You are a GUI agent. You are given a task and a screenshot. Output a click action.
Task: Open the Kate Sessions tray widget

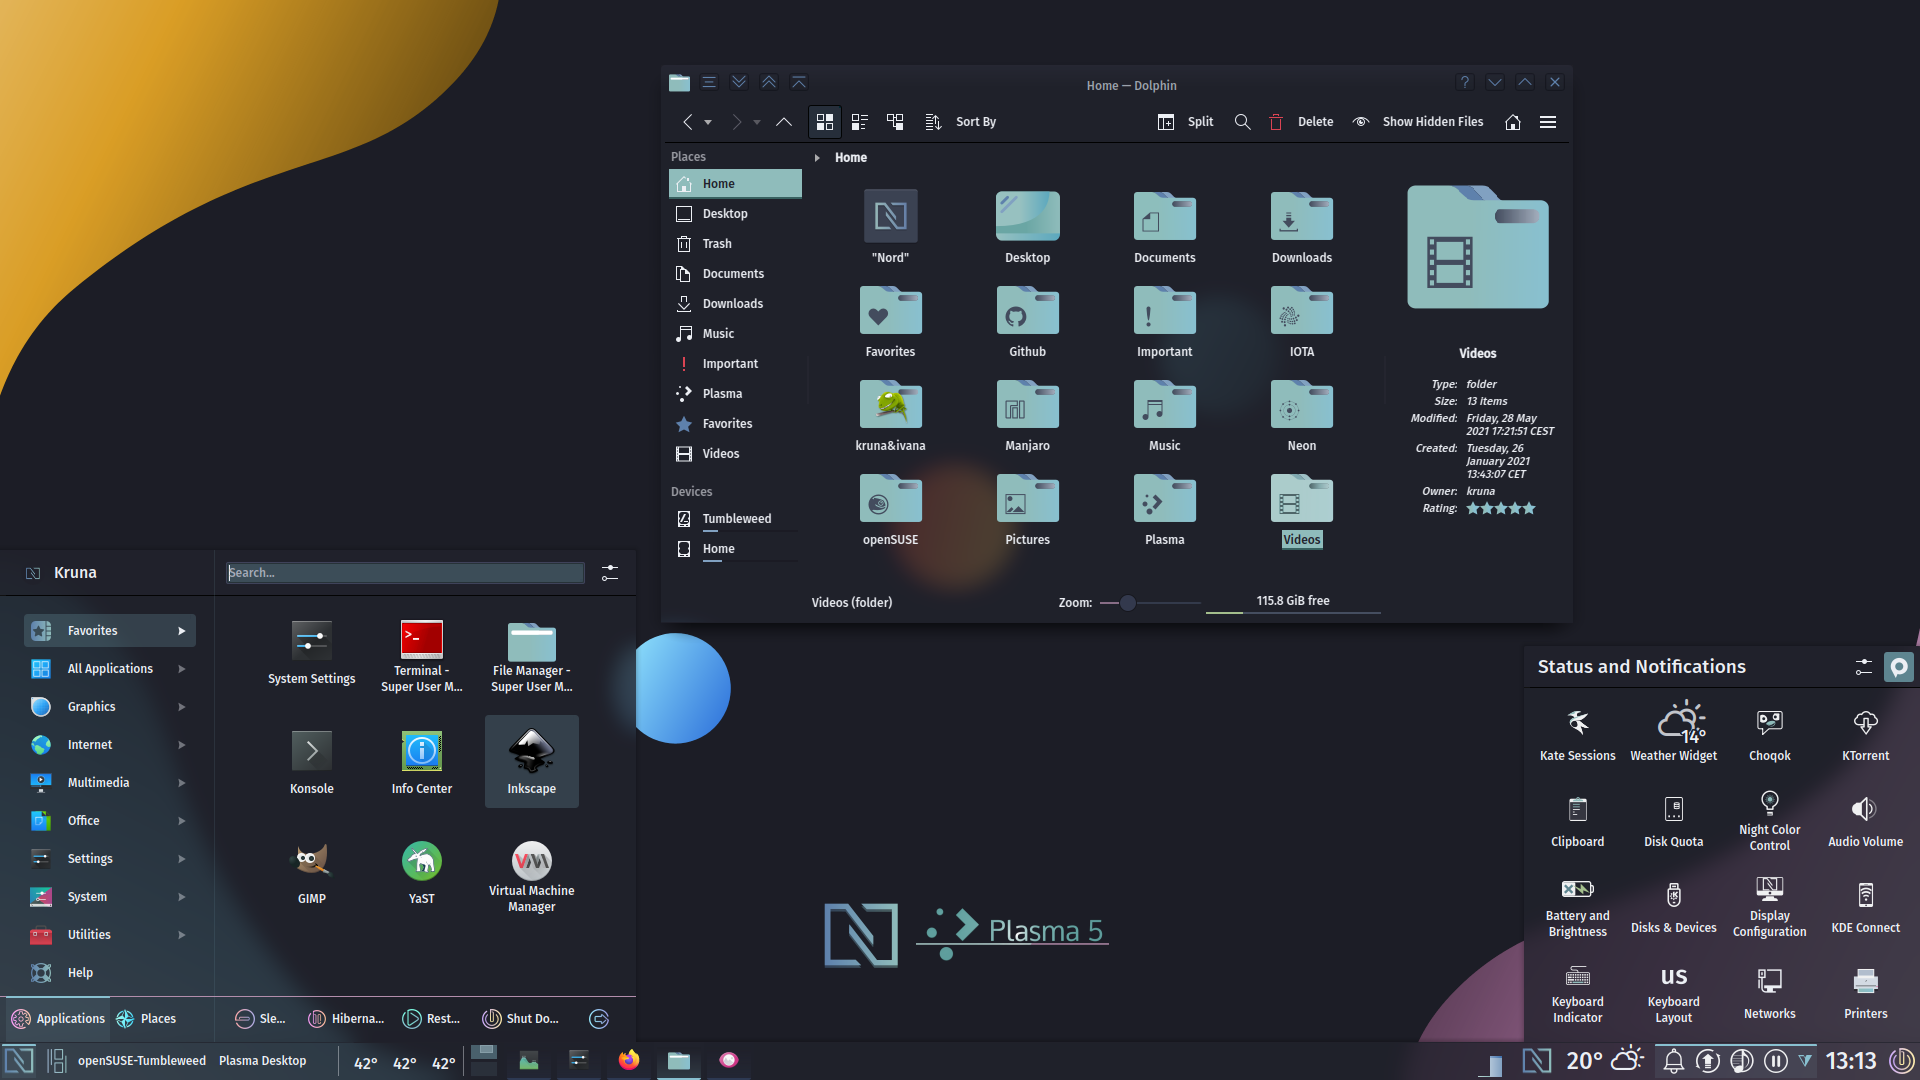[x=1577, y=734]
